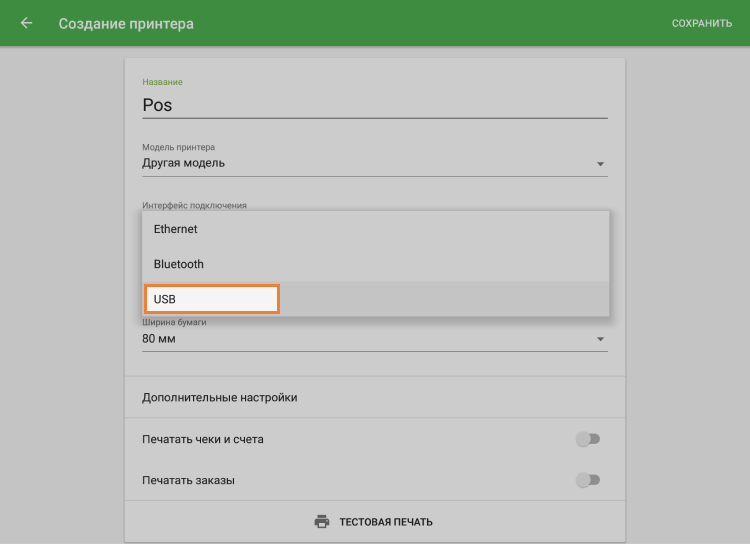This screenshot has width=750, height=544.
Task: Click the back arrow icon
Action: coord(27,23)
